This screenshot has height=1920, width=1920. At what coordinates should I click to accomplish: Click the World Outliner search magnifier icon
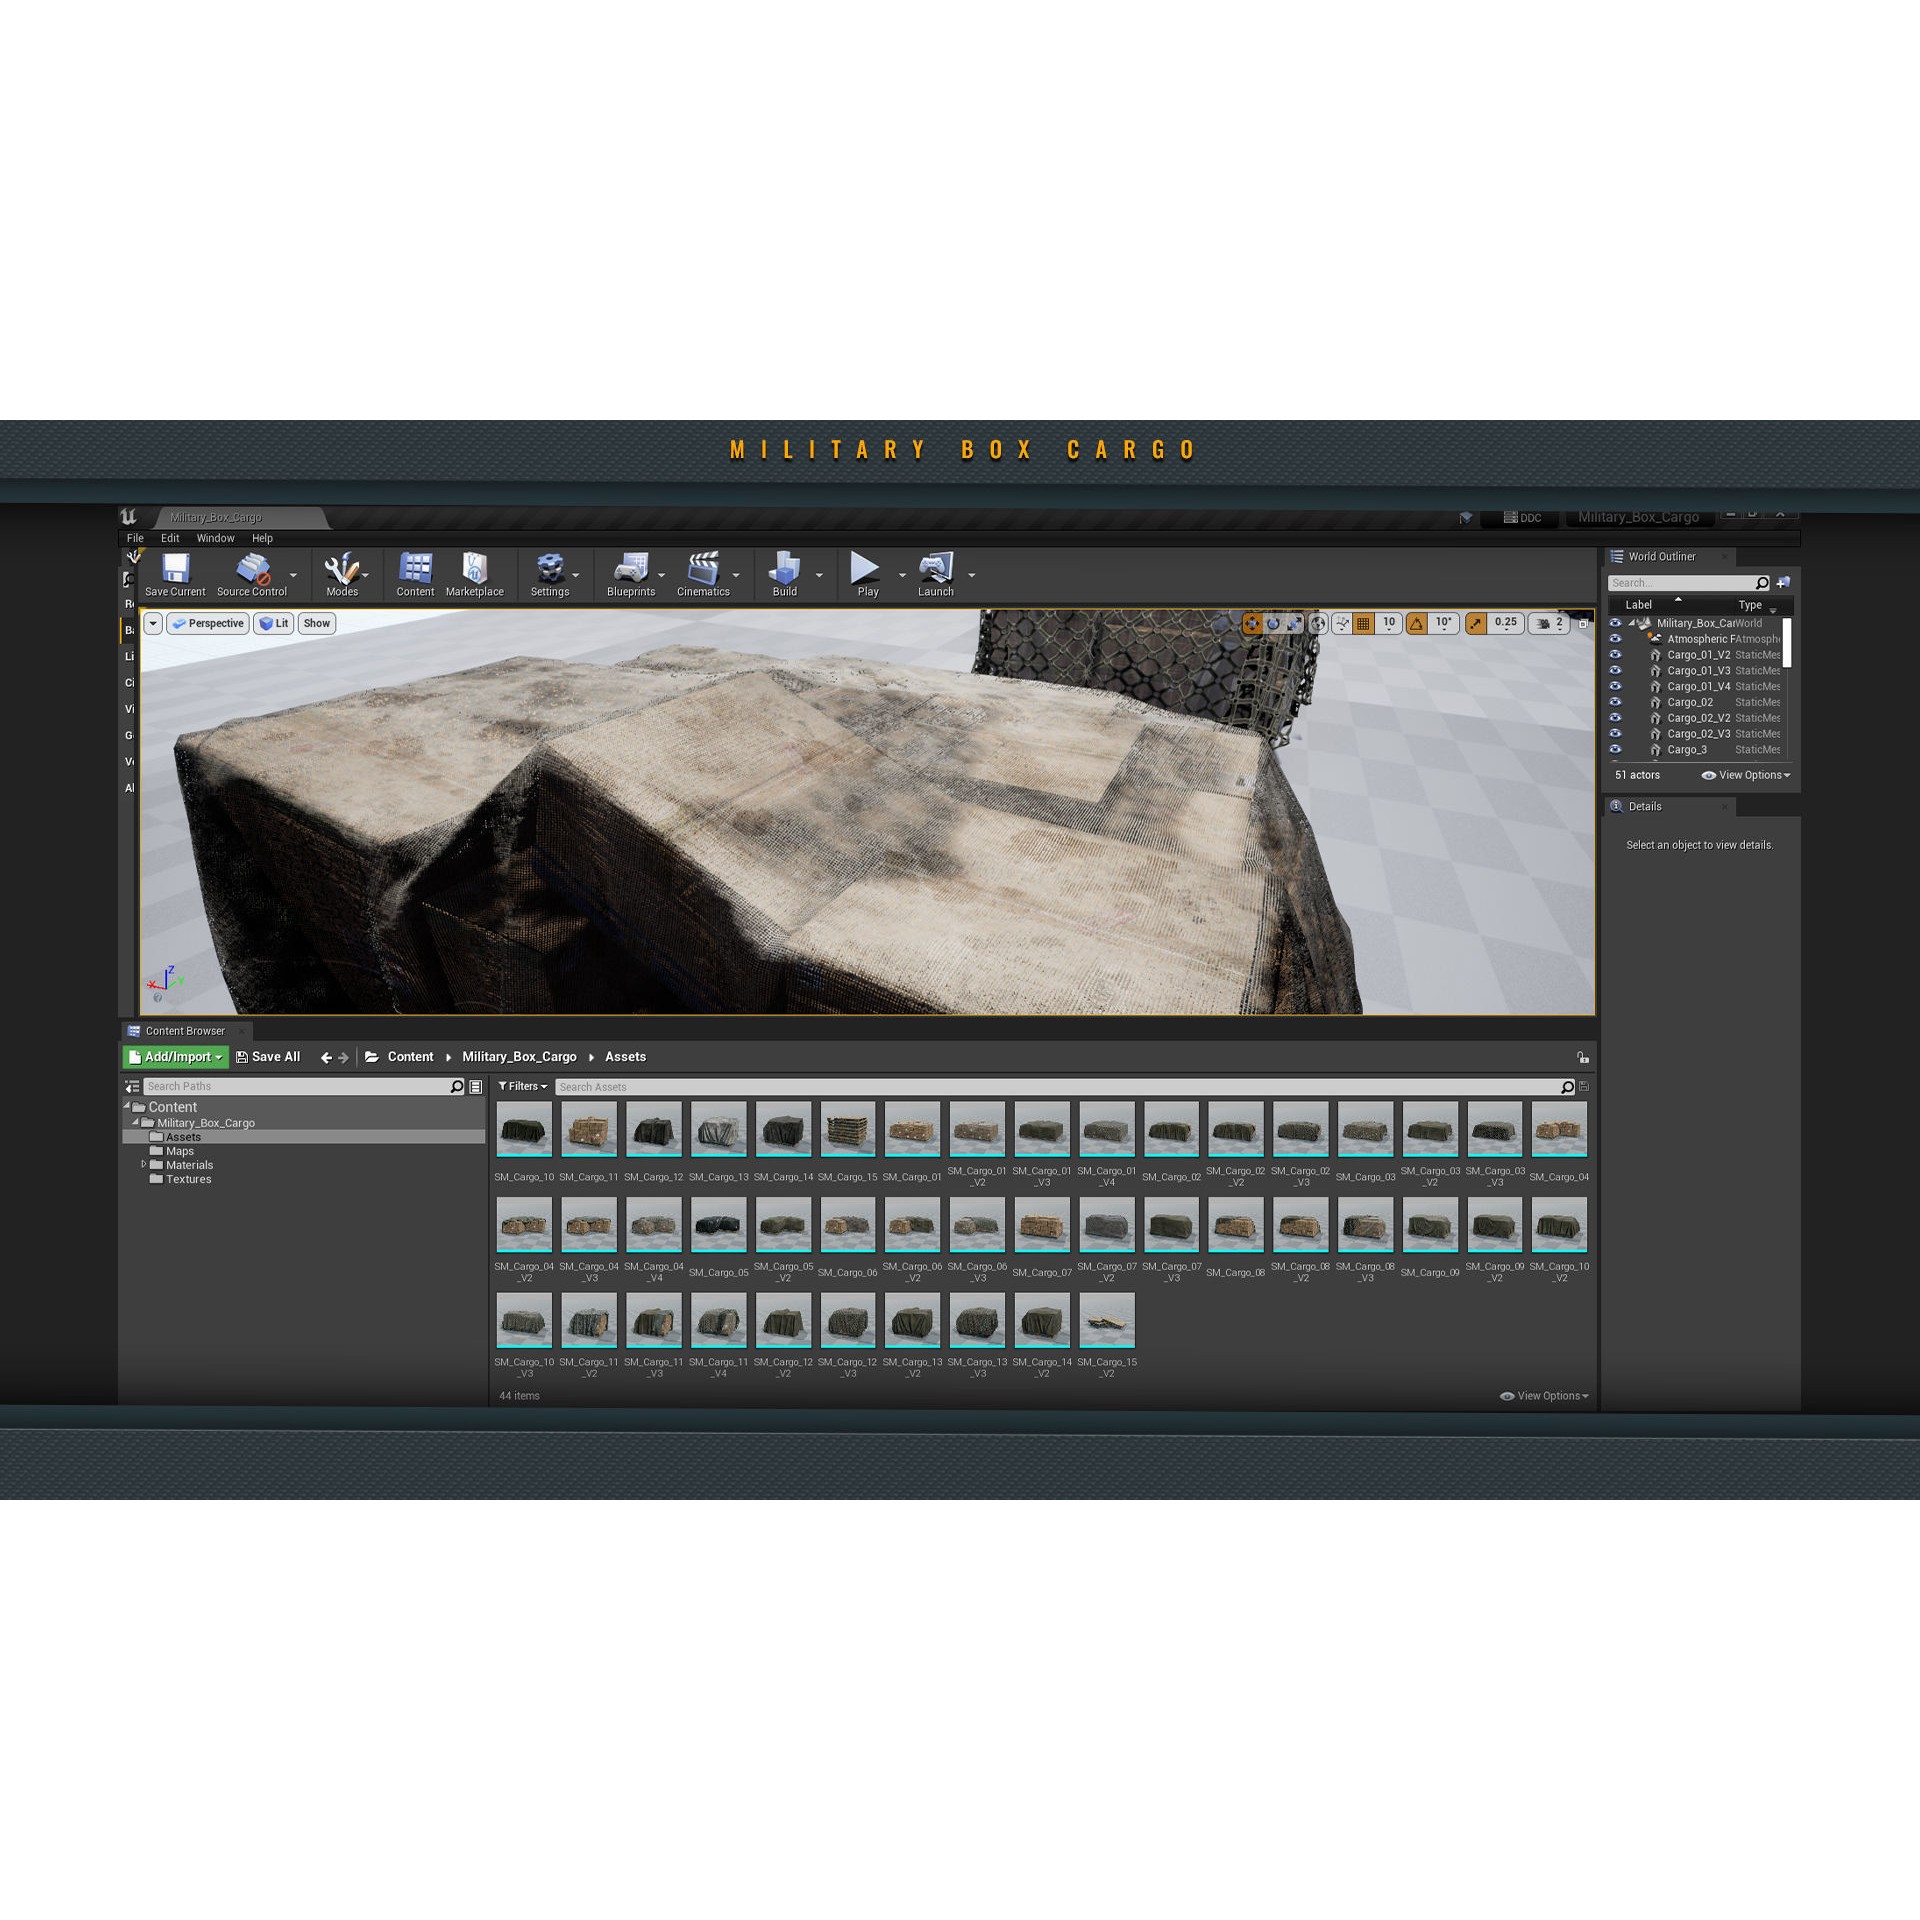coord(1762,583)
